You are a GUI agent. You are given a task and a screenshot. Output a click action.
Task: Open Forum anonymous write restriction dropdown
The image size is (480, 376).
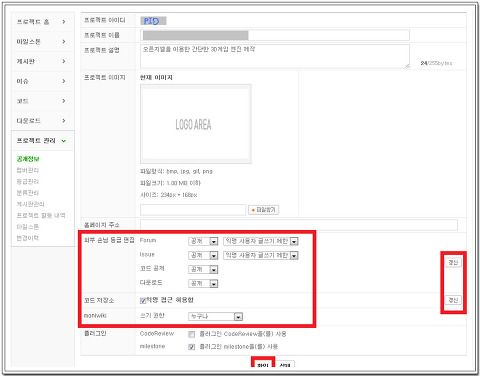point(261,241)
